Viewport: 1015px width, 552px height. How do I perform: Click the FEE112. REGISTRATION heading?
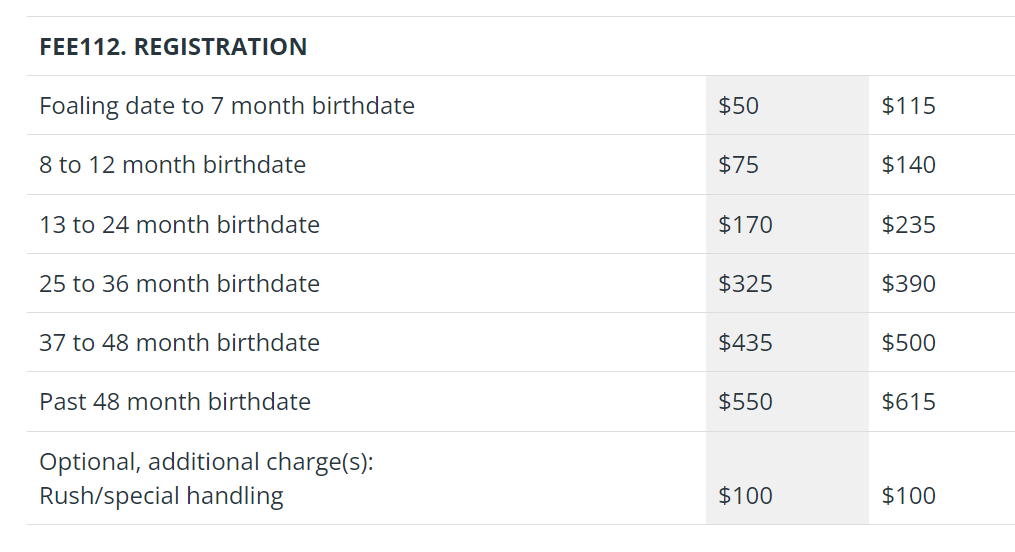173,47
